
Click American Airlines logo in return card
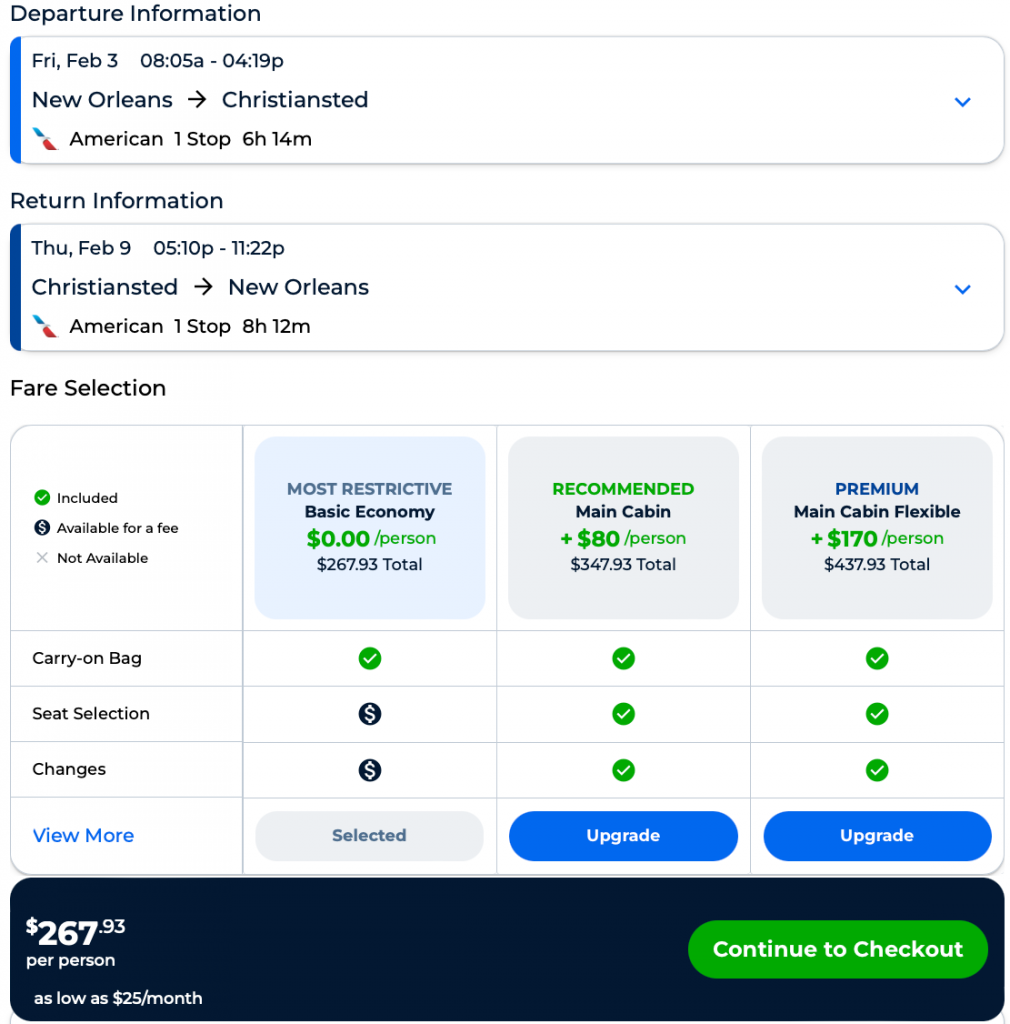tap(45, 326)
